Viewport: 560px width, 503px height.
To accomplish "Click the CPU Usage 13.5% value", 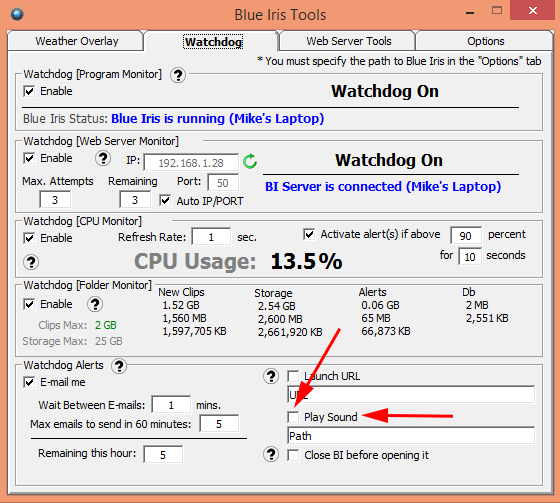I will click(306, 261).
